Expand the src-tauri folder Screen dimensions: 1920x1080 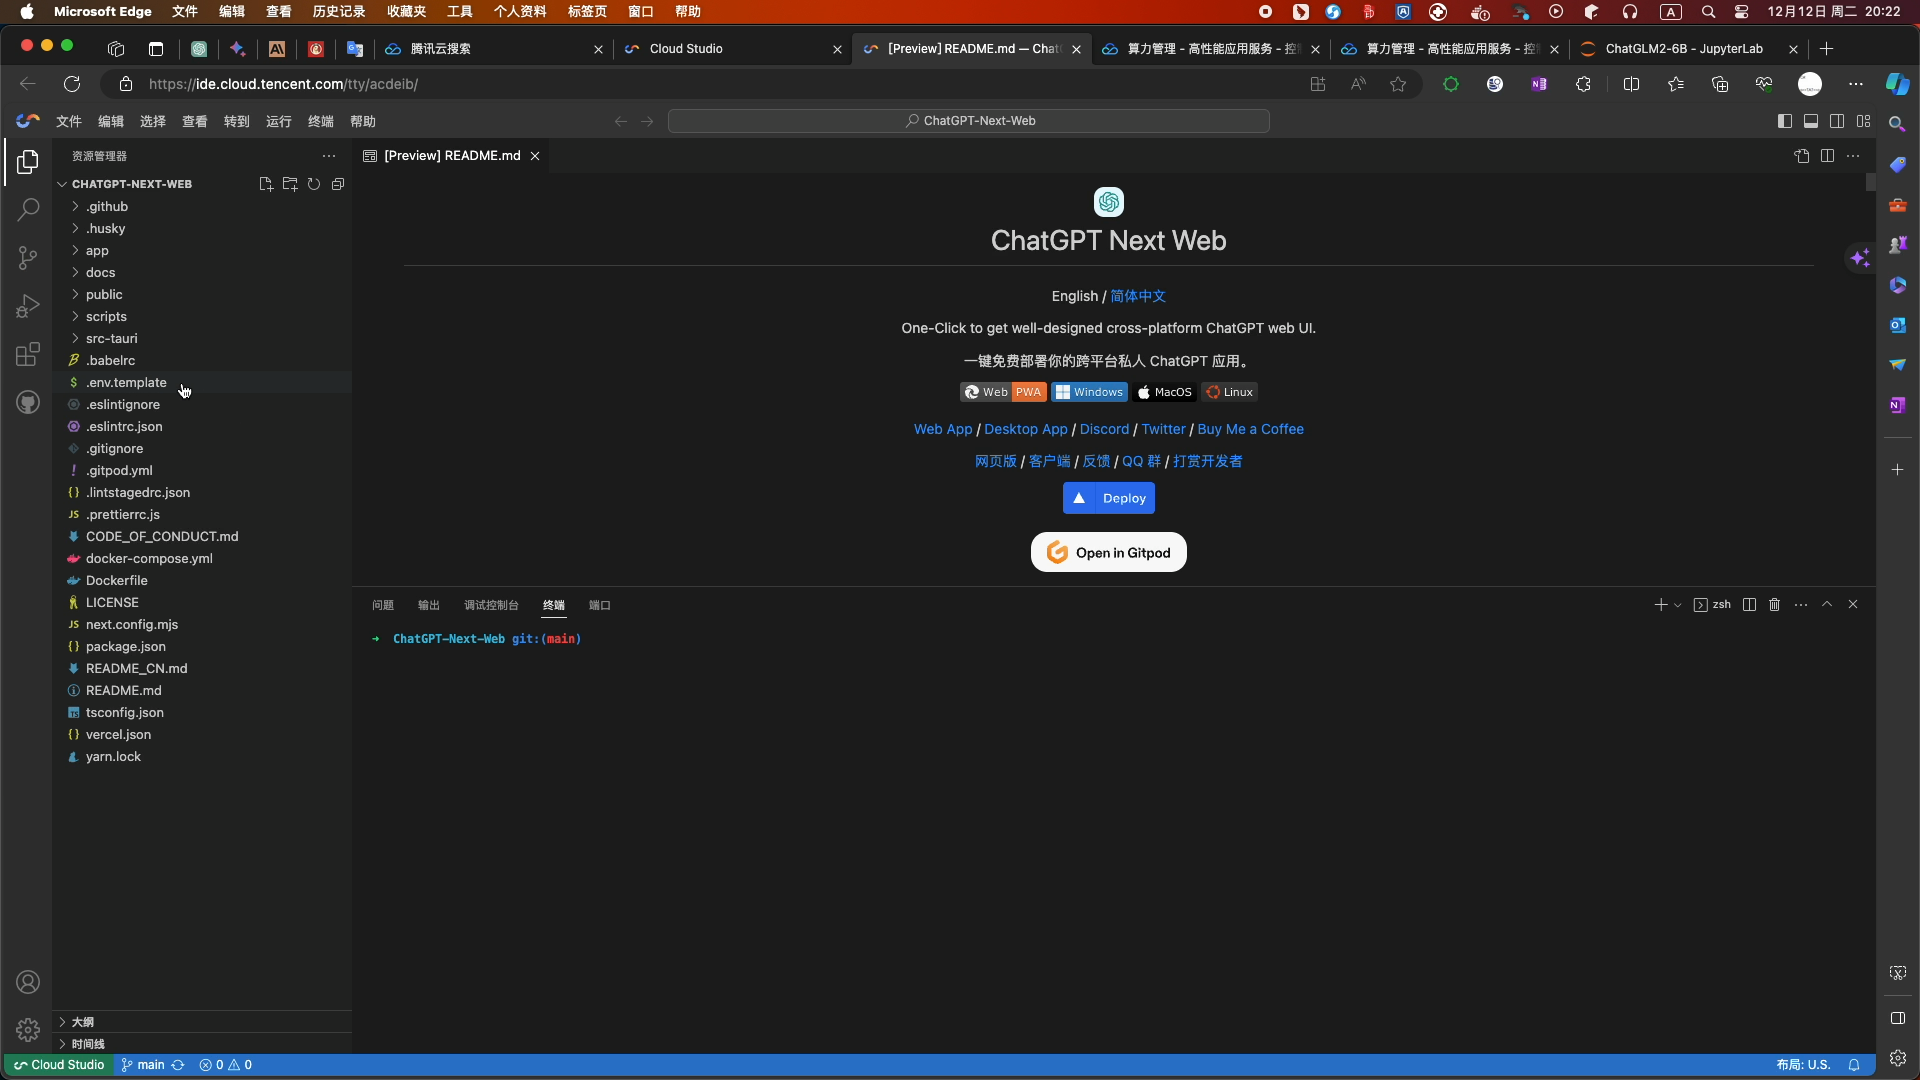point(111,338)
